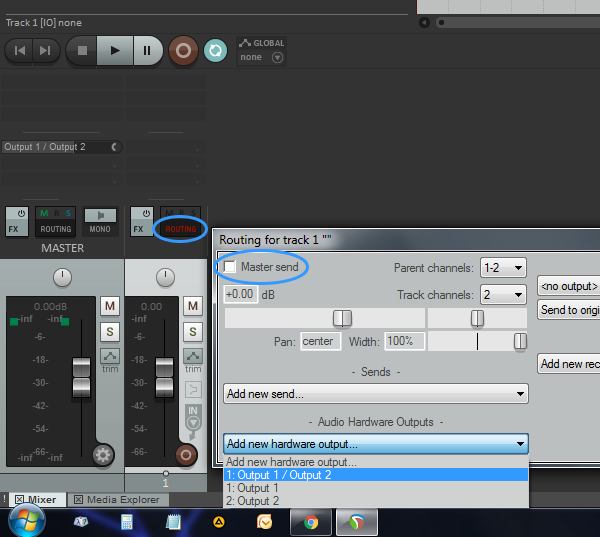Solo the master track with S
The width and height of the screenshot is (600, 537).
(x=109, y=331)
